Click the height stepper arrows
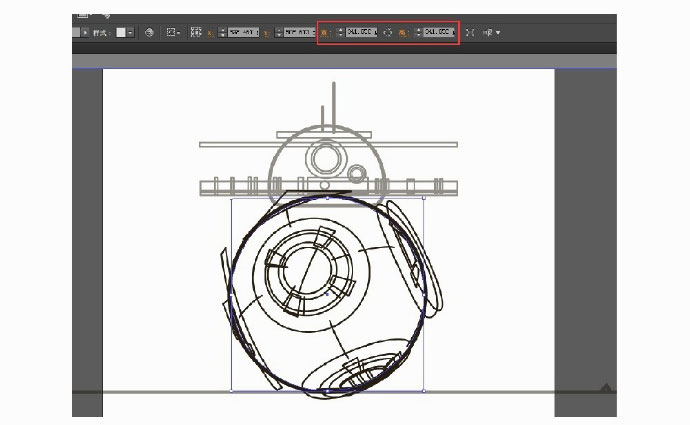This screenshot has width=690, height=425. point(418,32)
